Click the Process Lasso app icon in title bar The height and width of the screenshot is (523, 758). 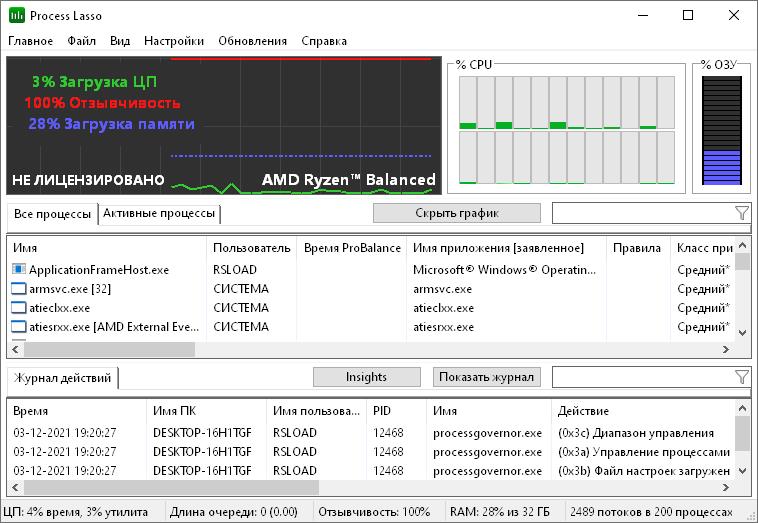17,15
